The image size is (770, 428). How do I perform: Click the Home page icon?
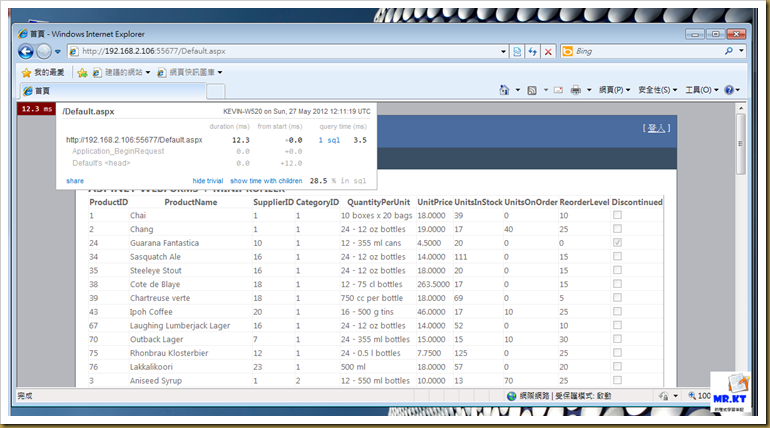[x=504, y=90]
